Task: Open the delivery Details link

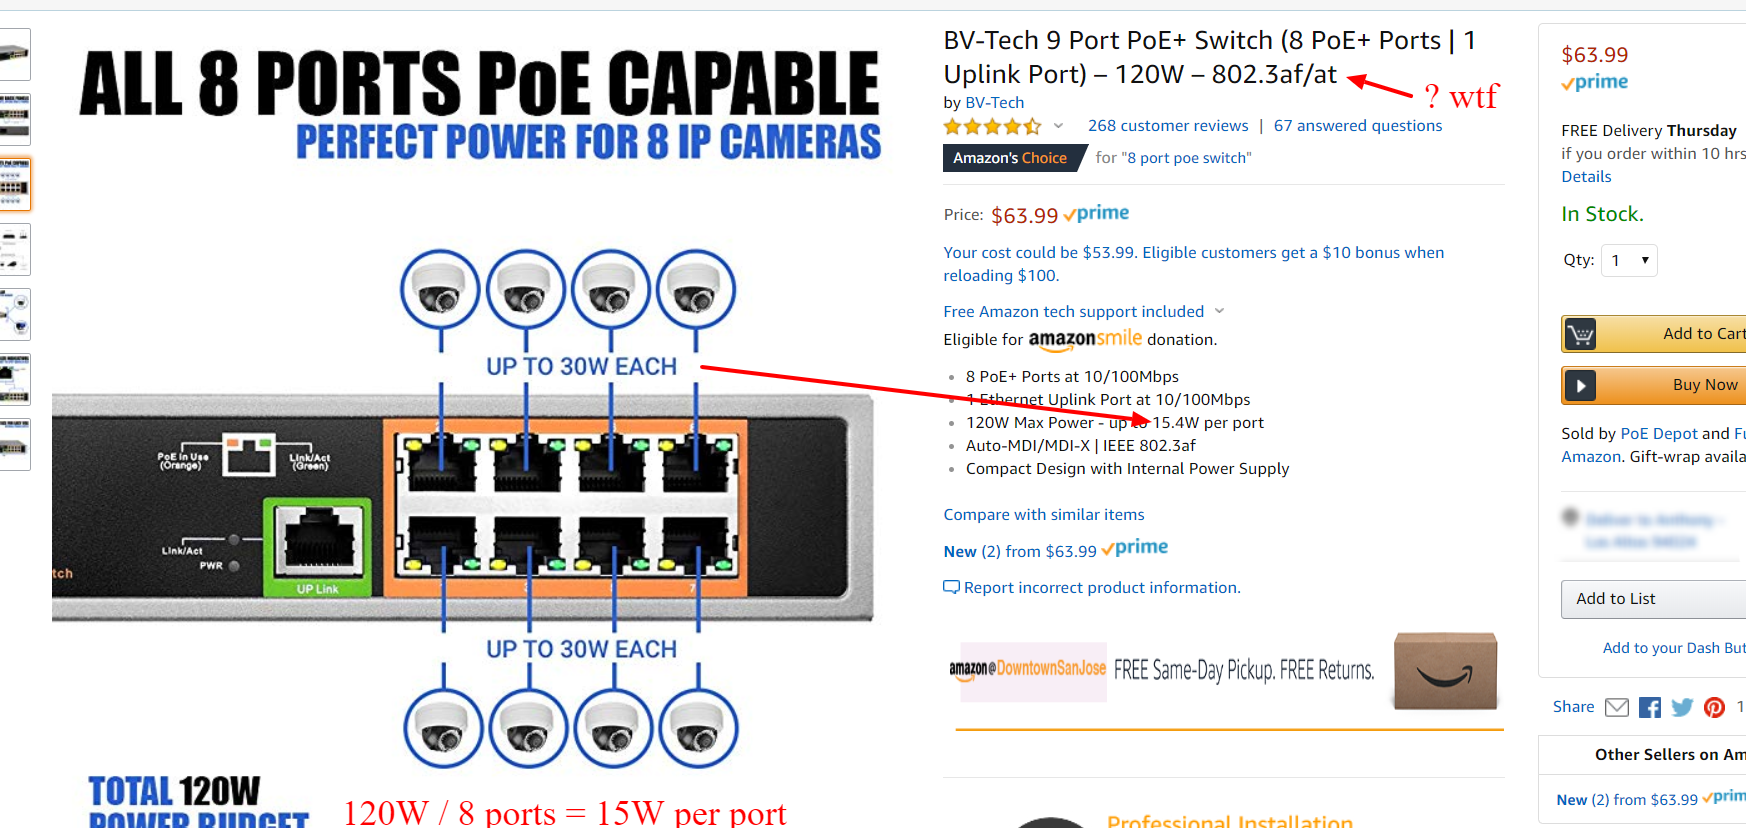Action: point(1586,176)
